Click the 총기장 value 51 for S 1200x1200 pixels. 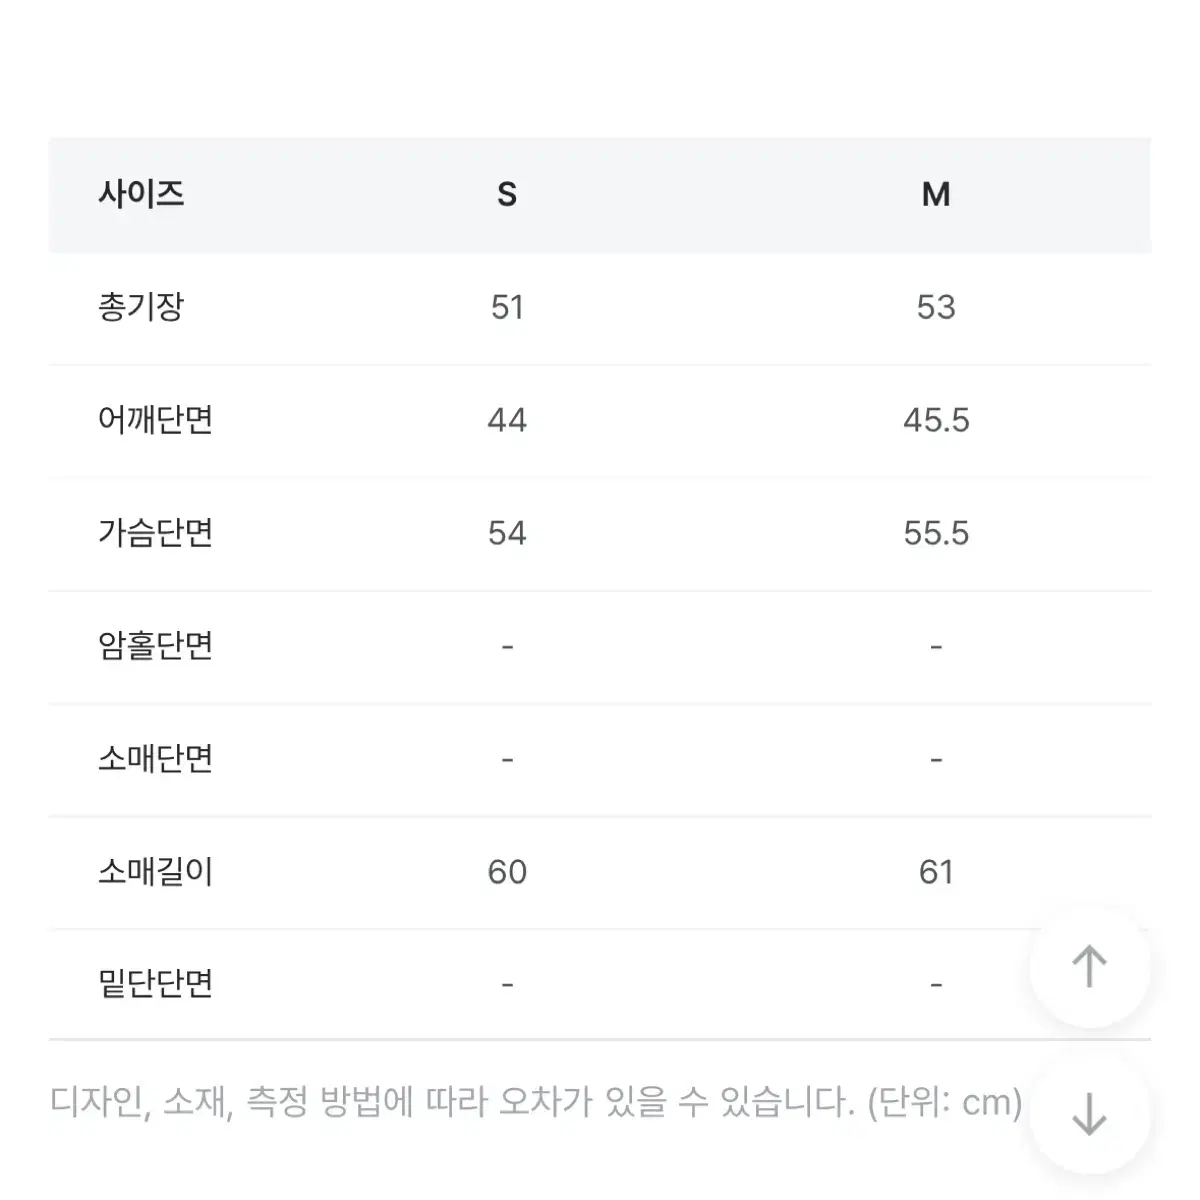point(507,307)
